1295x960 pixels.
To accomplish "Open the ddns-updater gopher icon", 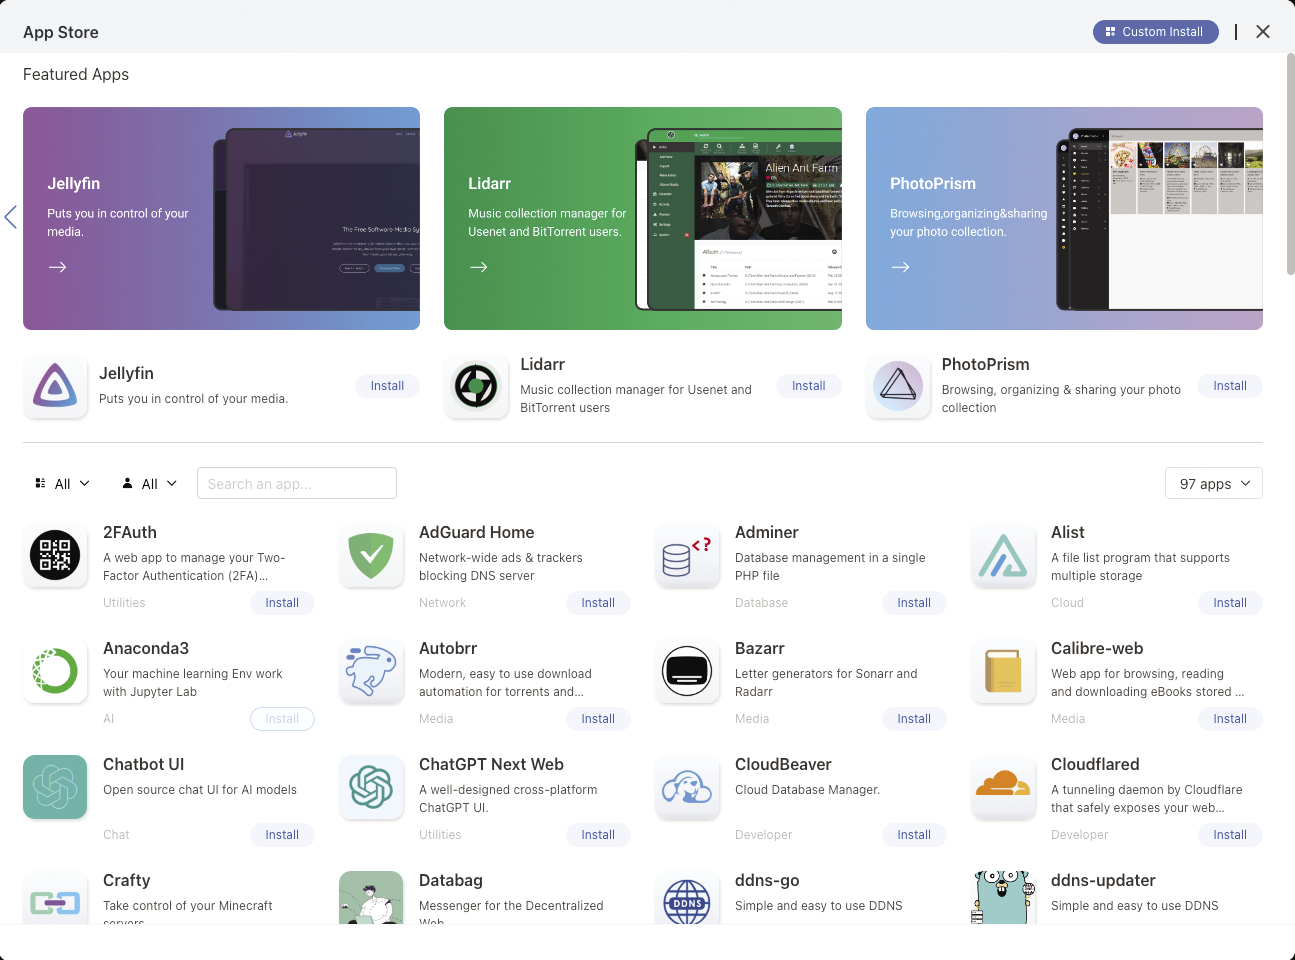I will pyautogui.click(x=1003, y=898).
